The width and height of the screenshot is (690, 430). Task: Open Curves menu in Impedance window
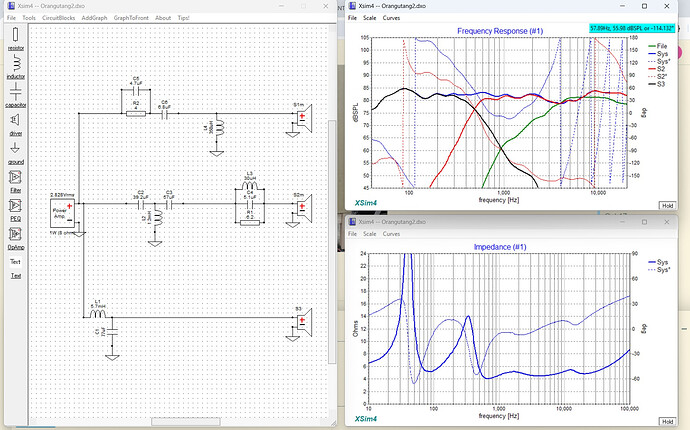(391, 234)
